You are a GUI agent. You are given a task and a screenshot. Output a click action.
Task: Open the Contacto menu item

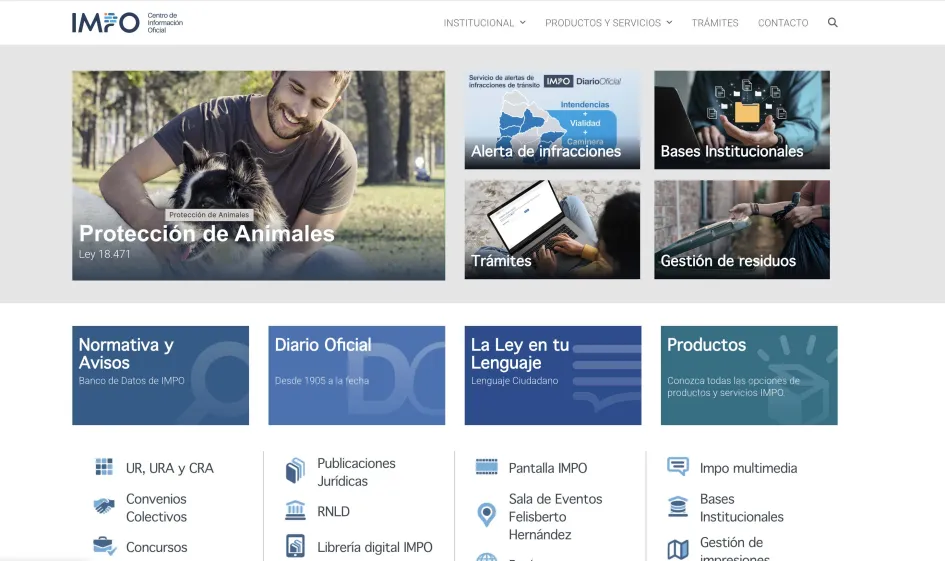tap(783, 23)
